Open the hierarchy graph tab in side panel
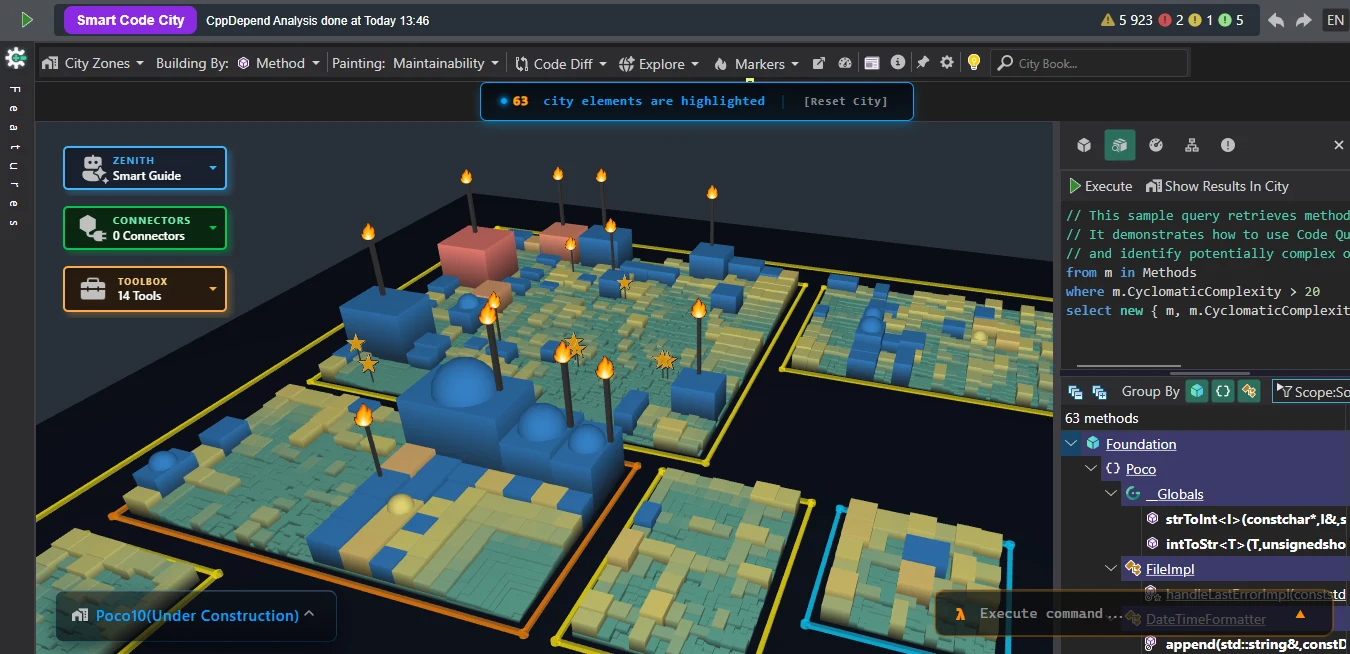This screenshot has width=1350, height=654. [1192, 145]
